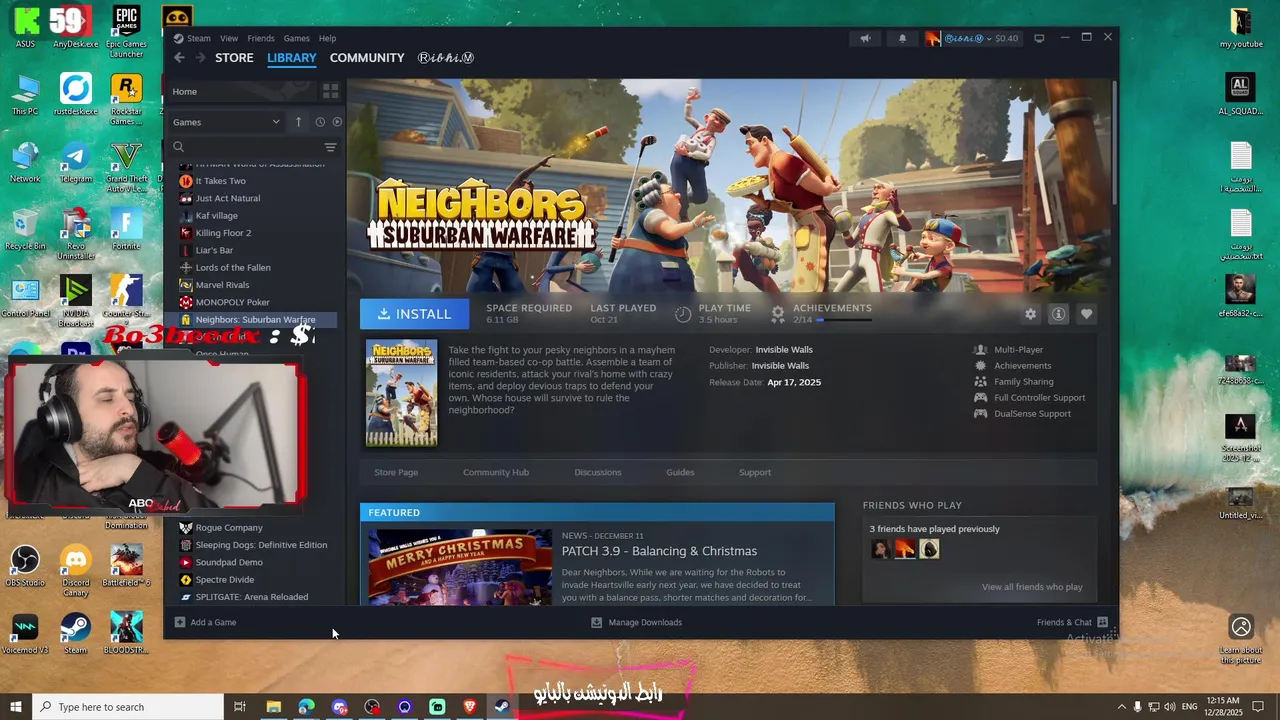Open Task View on the taskbar
This screenshot has width=1280, height=720.
240,707
